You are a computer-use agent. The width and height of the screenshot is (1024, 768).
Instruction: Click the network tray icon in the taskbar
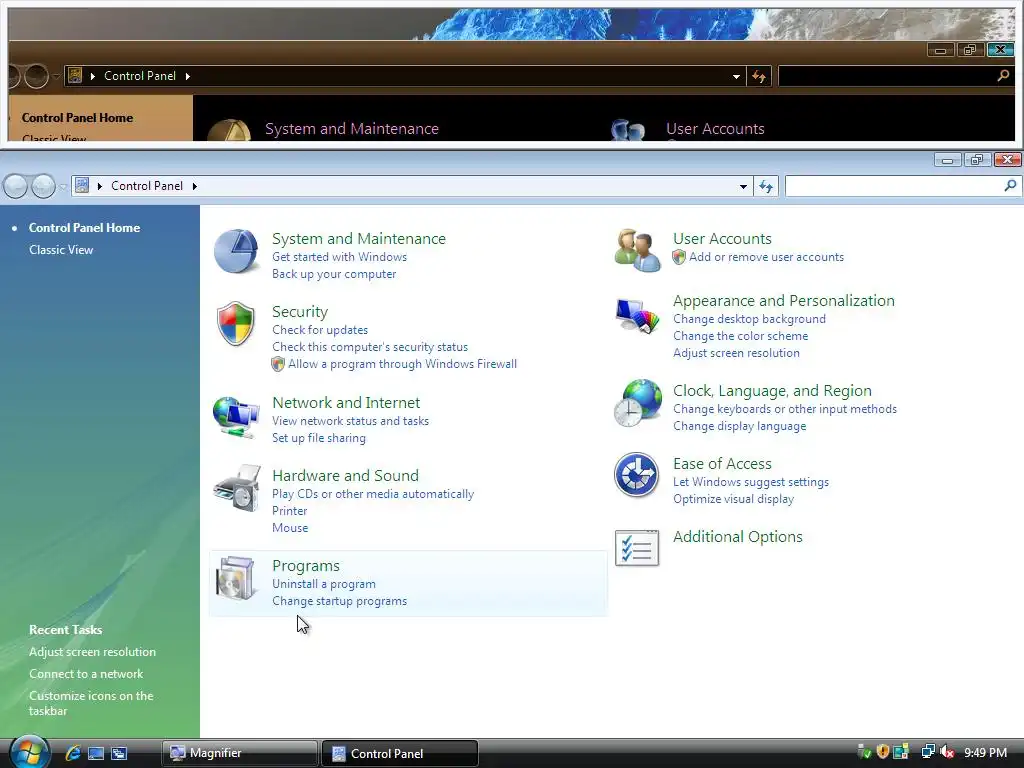928,752
